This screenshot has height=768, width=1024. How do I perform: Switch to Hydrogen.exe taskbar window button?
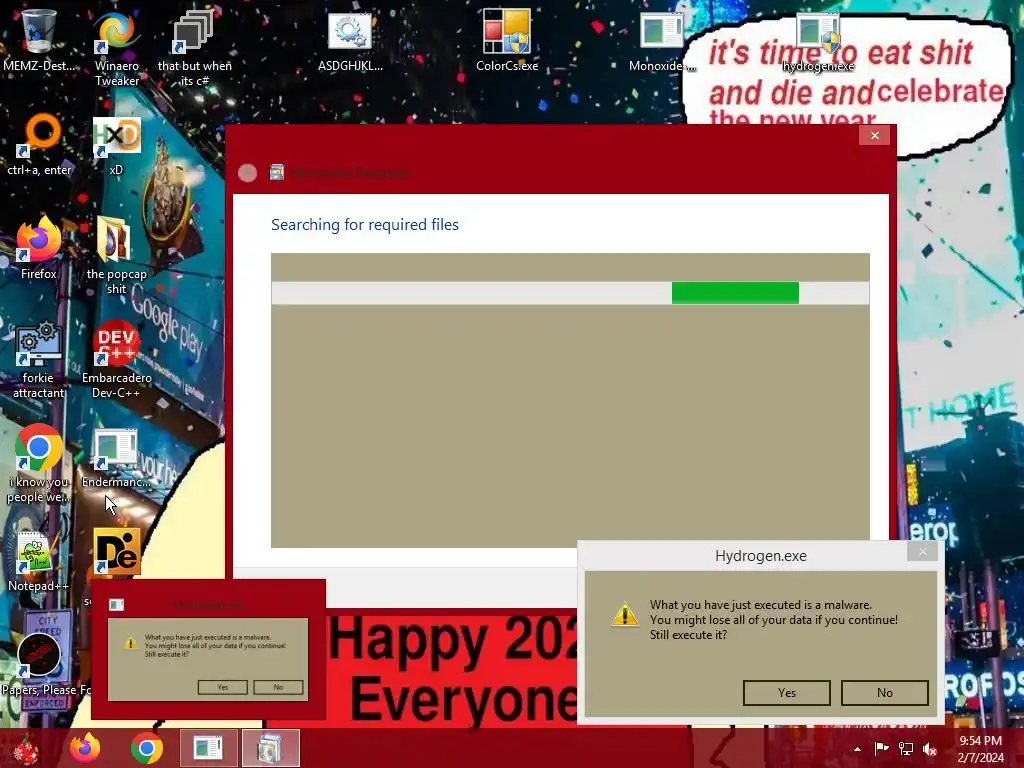click(x=208, y=748)
